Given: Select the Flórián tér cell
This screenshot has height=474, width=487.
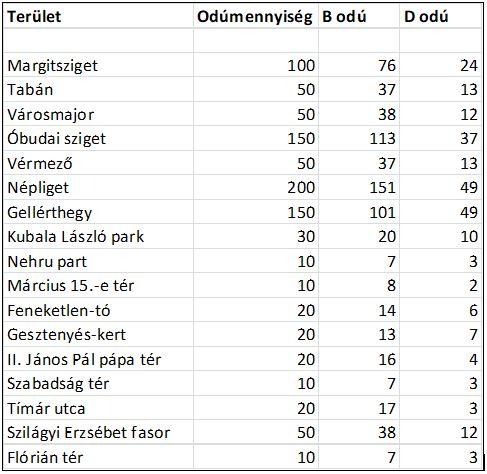Looking at the screenshot, I should (x=99, y=457).
